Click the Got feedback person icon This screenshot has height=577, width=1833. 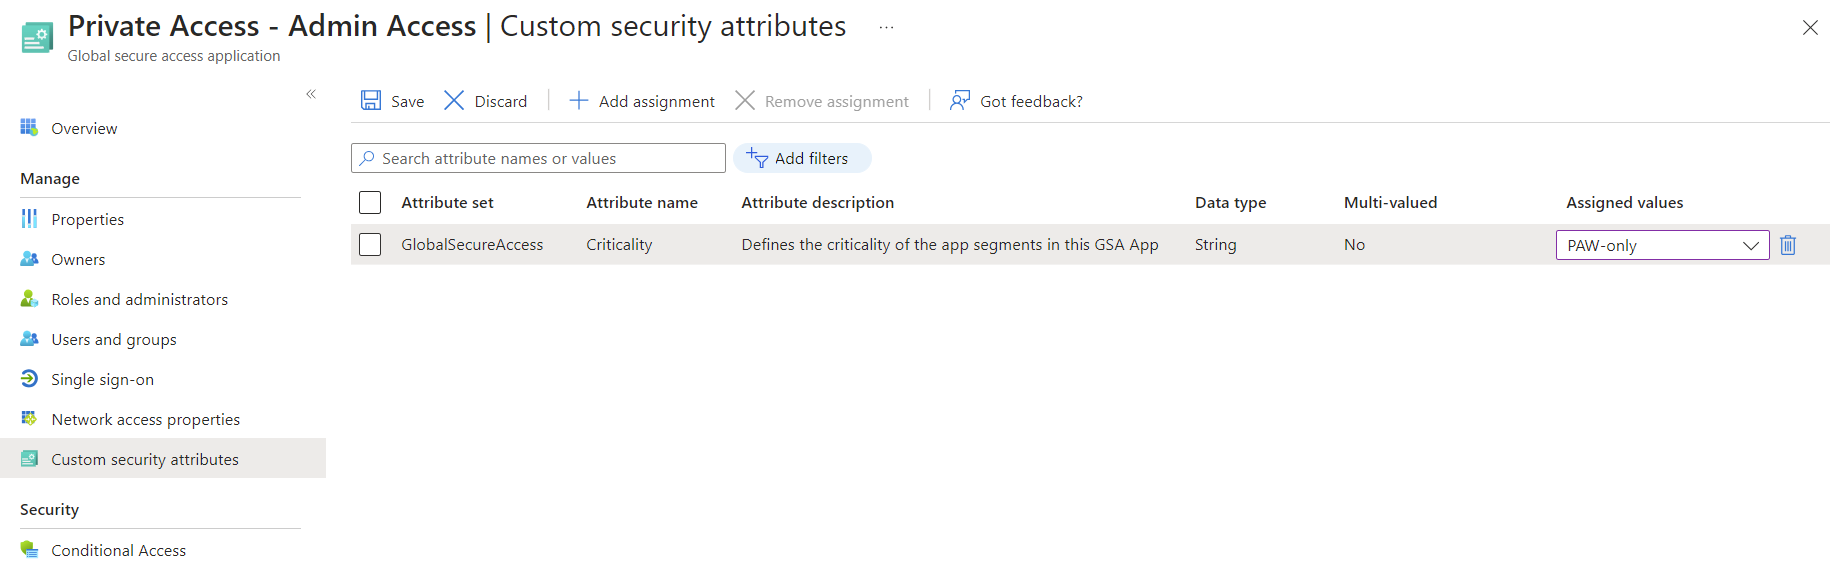[x=960, y=100]
